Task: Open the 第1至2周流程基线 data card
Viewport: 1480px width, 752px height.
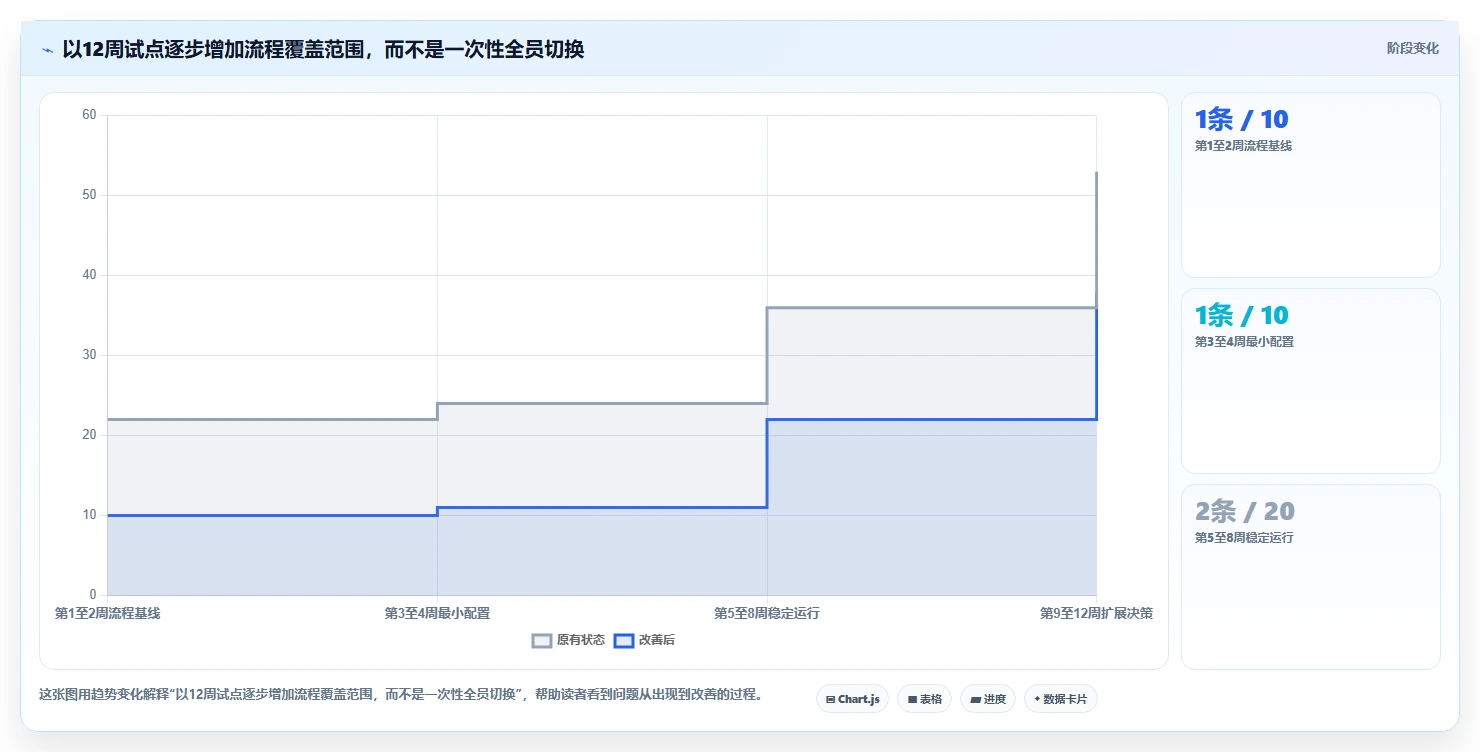Action: coord(1311,185)
